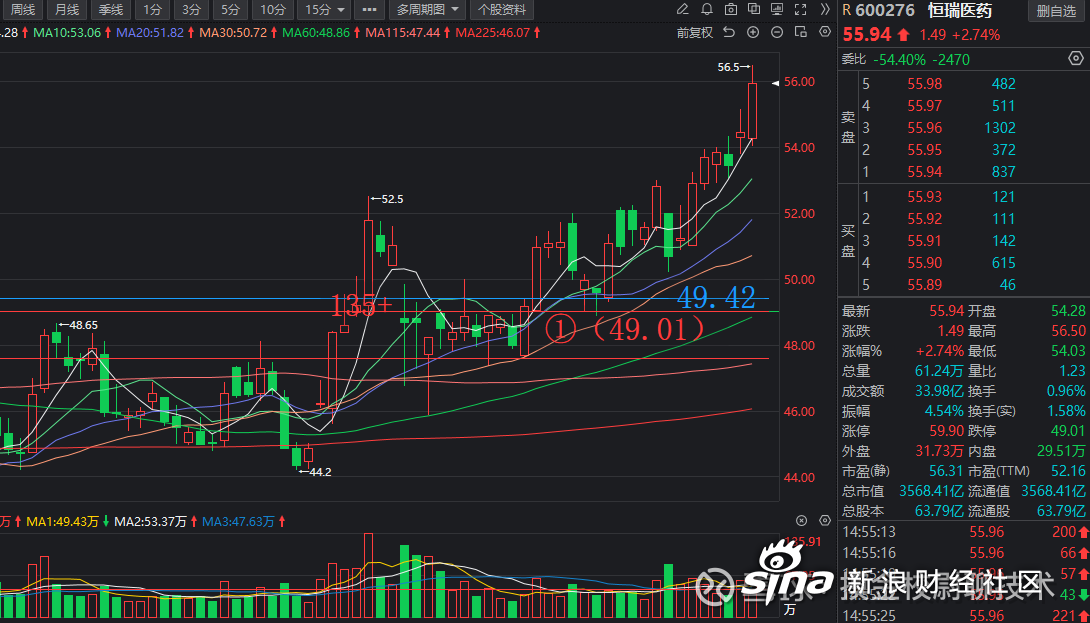Switch to 周线 weekly chart
Image resolution: width=1090 pixels, height=623 pixels.
(x=22, y=10)
